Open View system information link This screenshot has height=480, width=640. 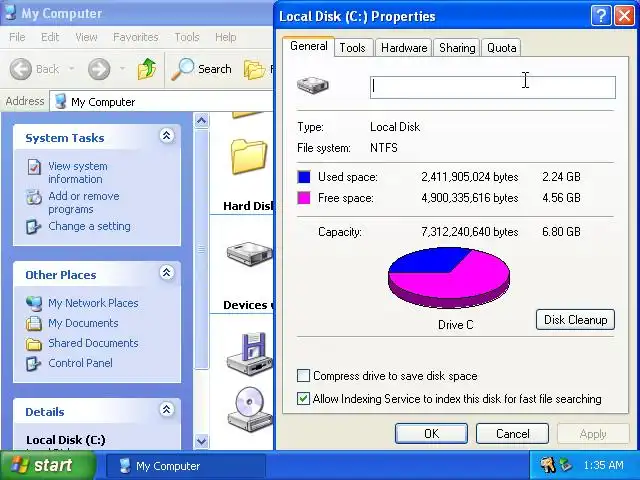click(x=78, y=173)
